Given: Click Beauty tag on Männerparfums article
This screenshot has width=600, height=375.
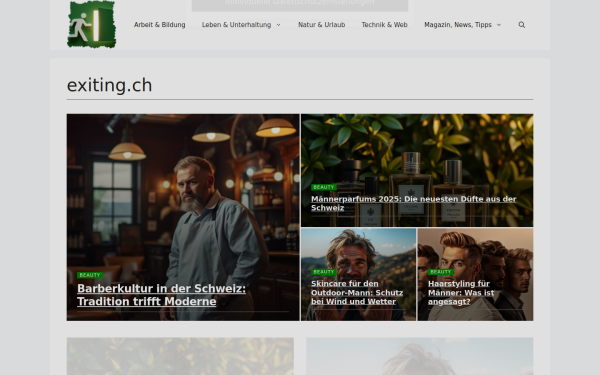Looking at the screenshot, I should 324,187.
